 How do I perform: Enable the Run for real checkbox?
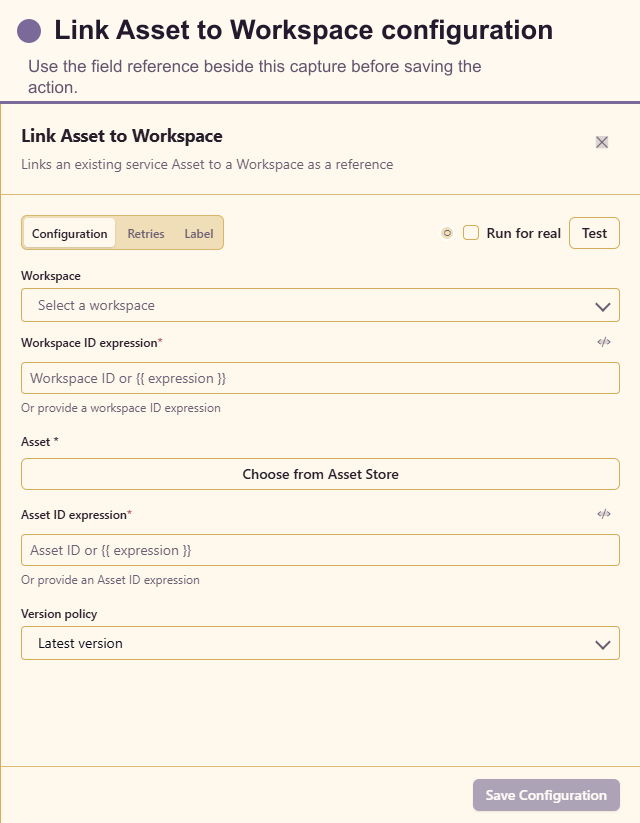click(x=471, y=233)
